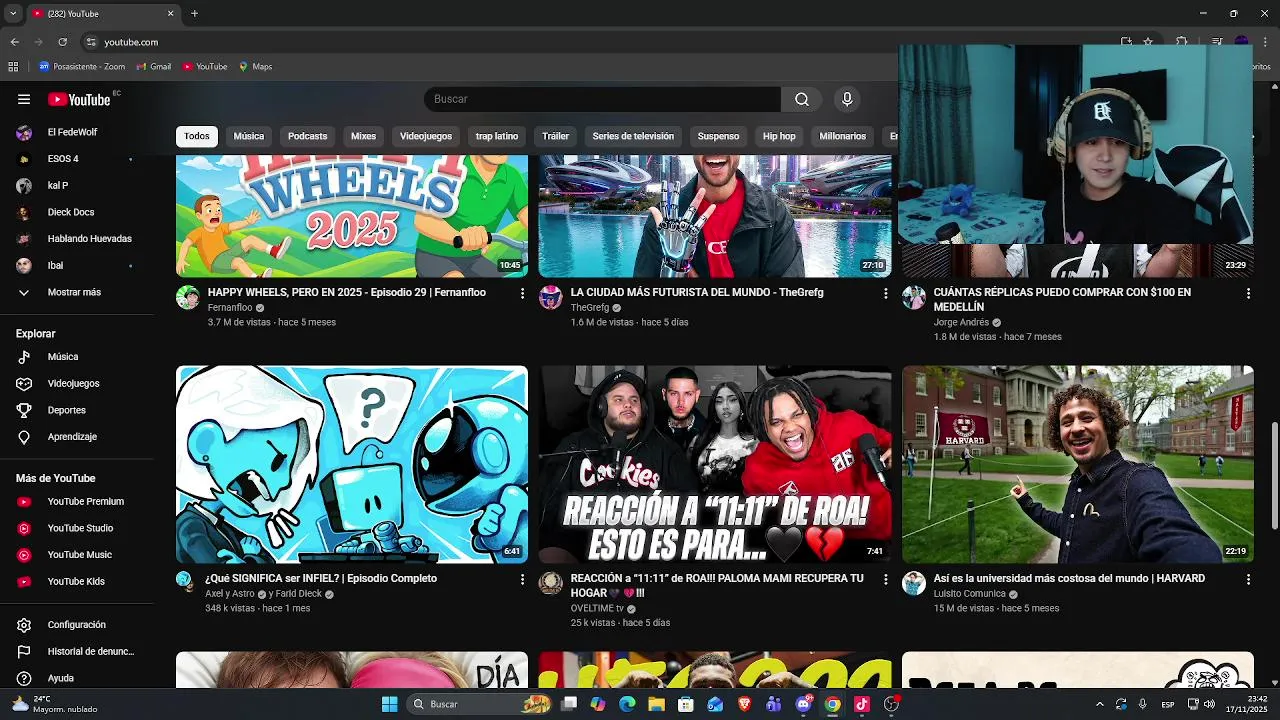1280x720 pixels.
Task: Open Chrome tab search dropdown
Action: (x=13, y=14)
